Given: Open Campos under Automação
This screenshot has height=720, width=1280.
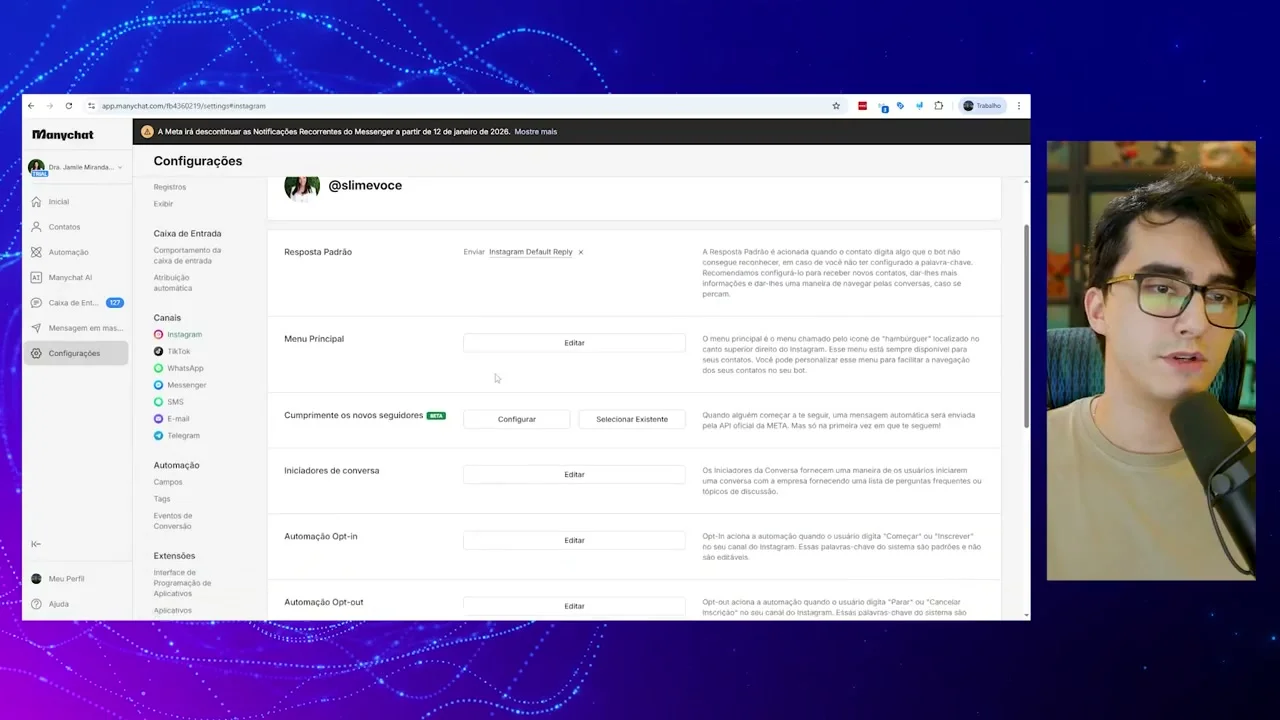Looking at the screenshot, I should (168, 482).
